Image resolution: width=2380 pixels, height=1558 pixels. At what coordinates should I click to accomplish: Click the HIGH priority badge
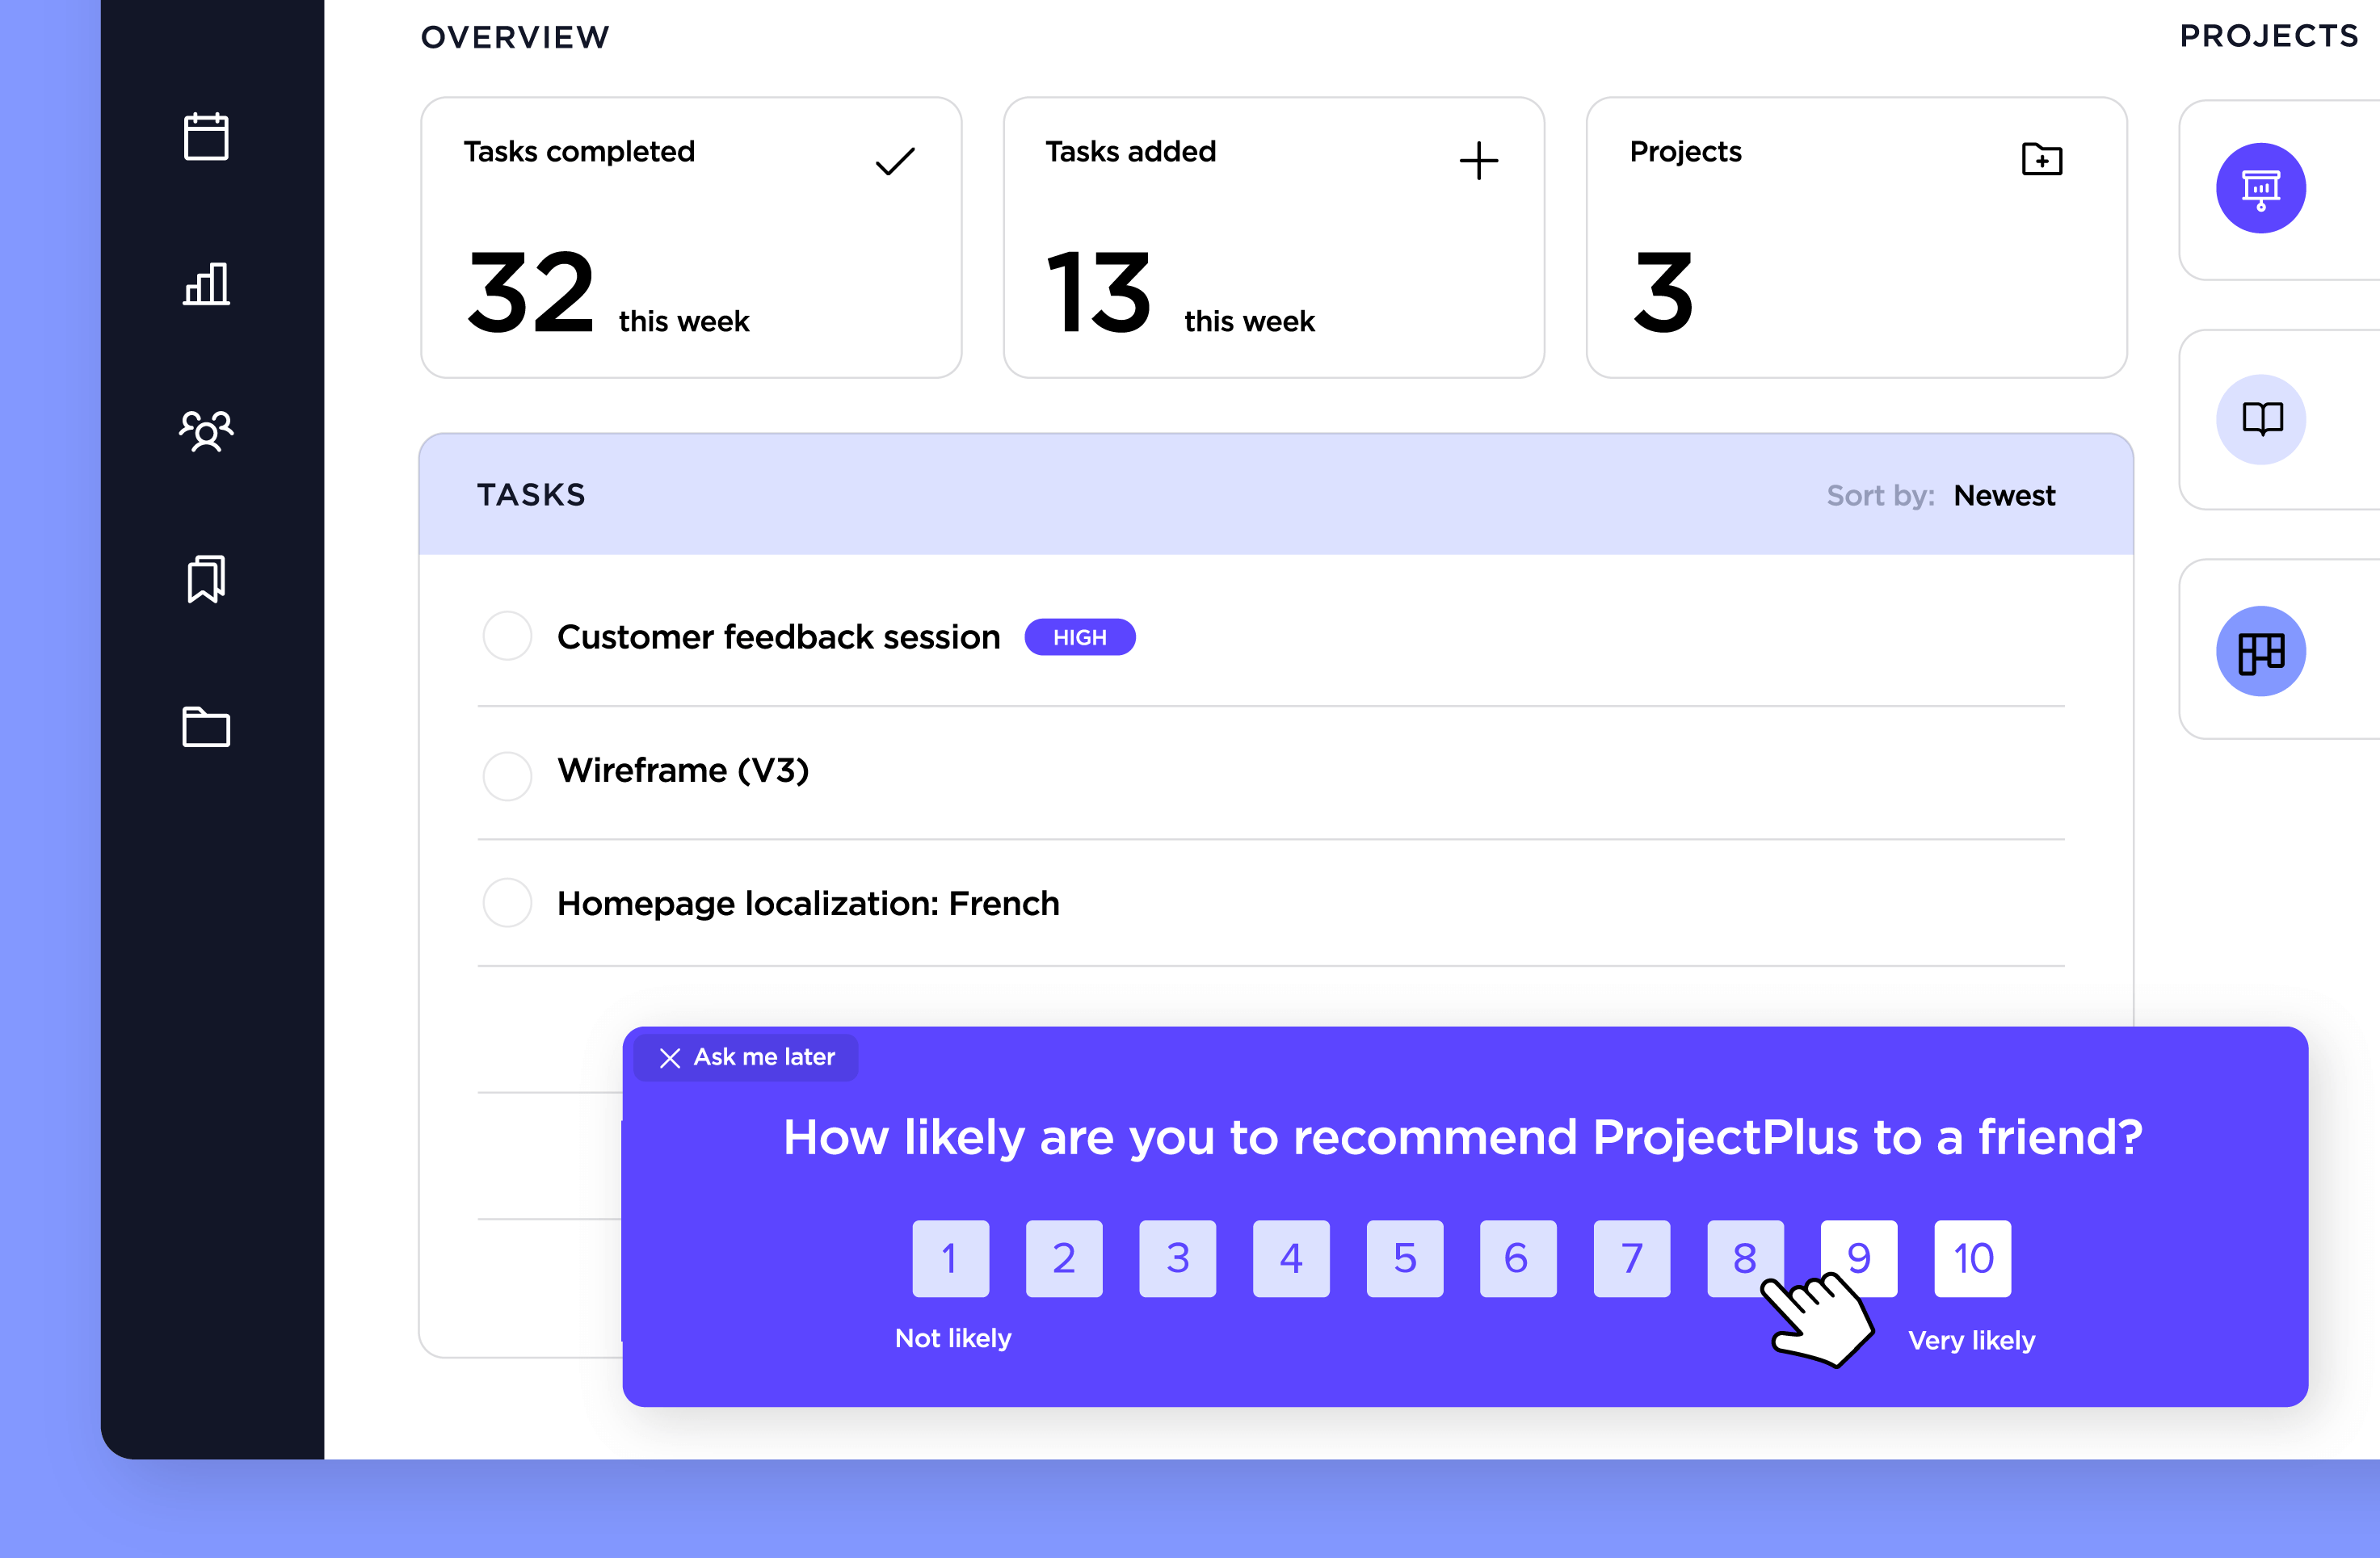1079,638
